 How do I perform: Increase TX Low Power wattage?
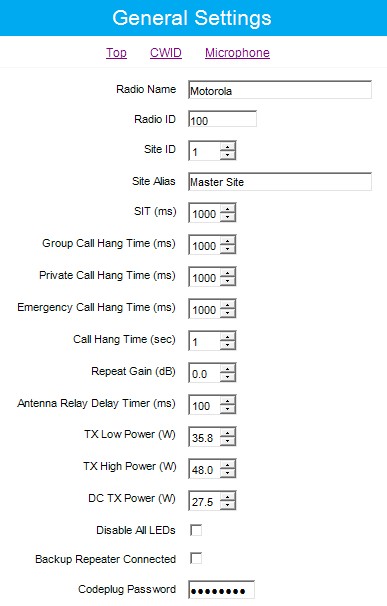pos(227,433)
